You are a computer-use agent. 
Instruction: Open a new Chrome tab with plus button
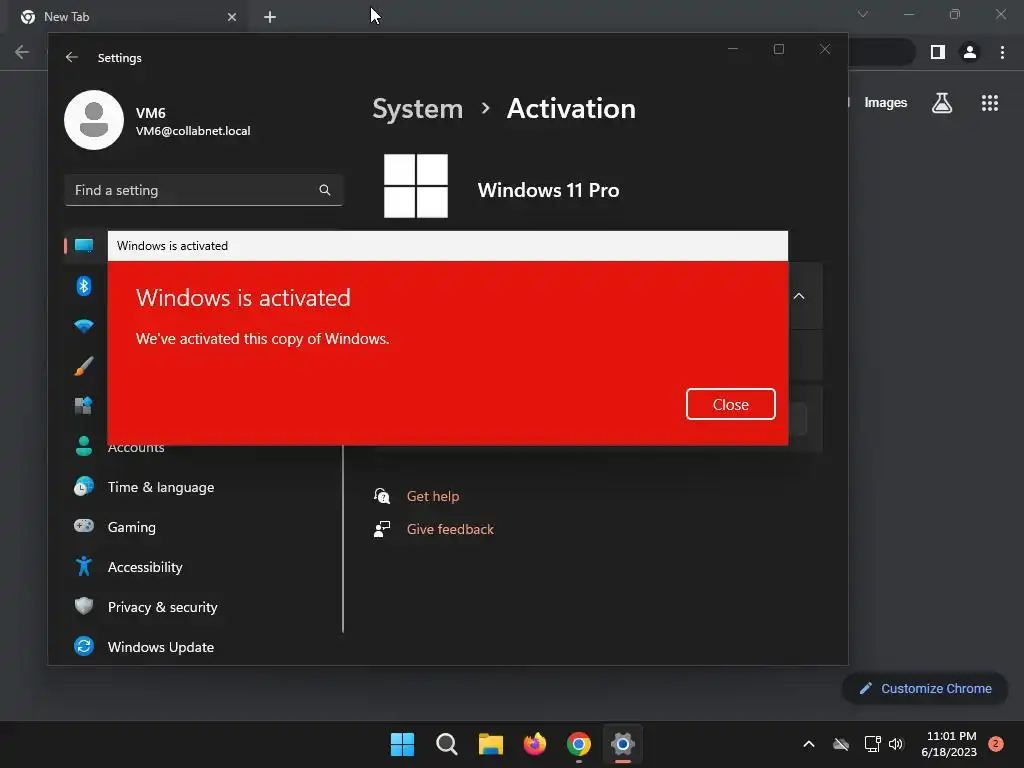click(270, 17)
